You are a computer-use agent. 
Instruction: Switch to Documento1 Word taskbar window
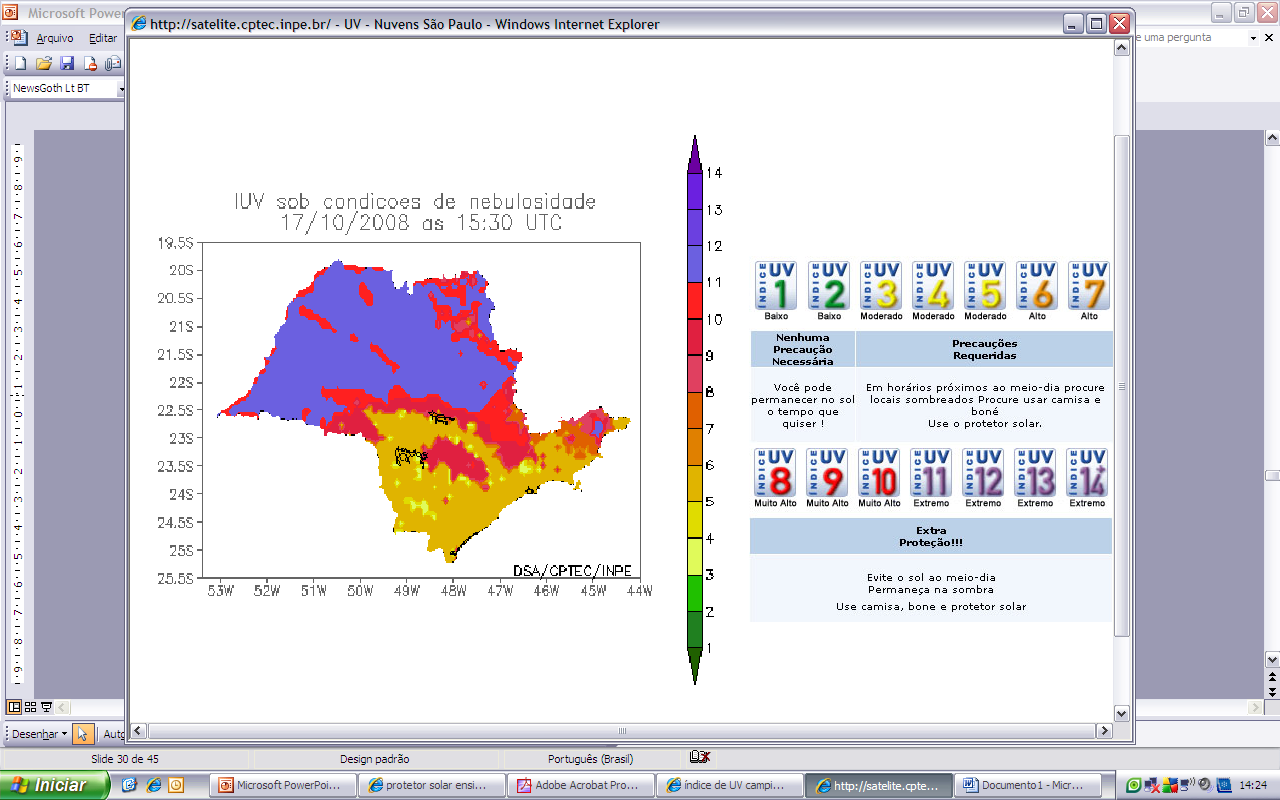pyautogui.click(x=1027, y=785)
